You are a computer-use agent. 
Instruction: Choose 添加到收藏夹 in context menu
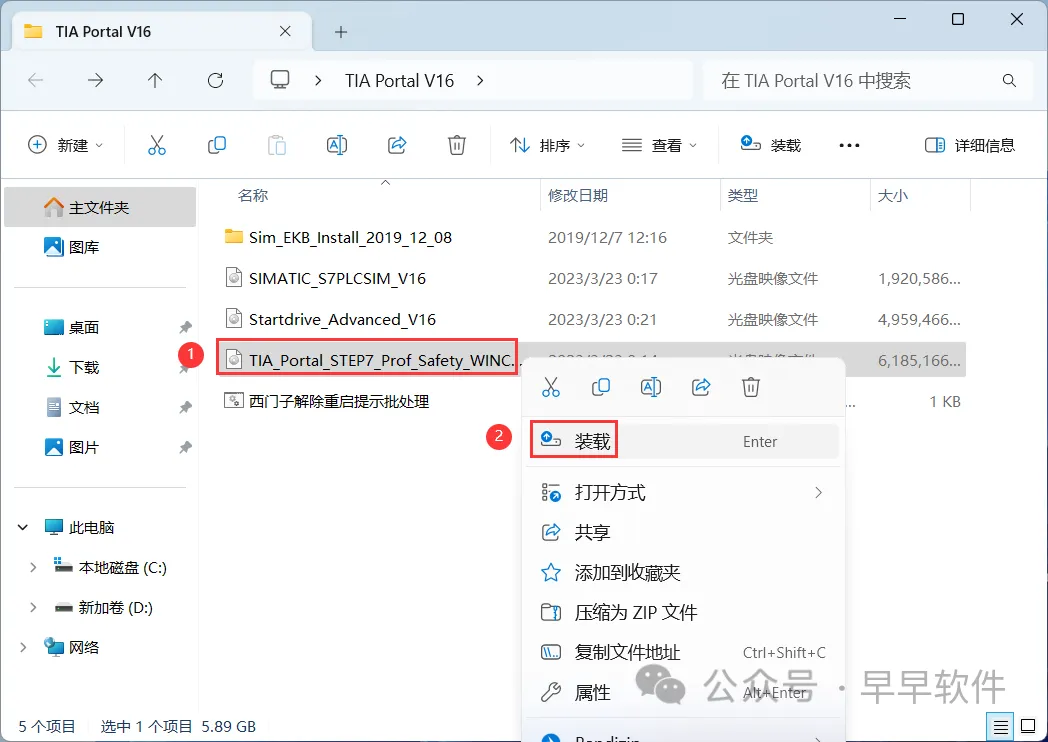coord(682,573)
